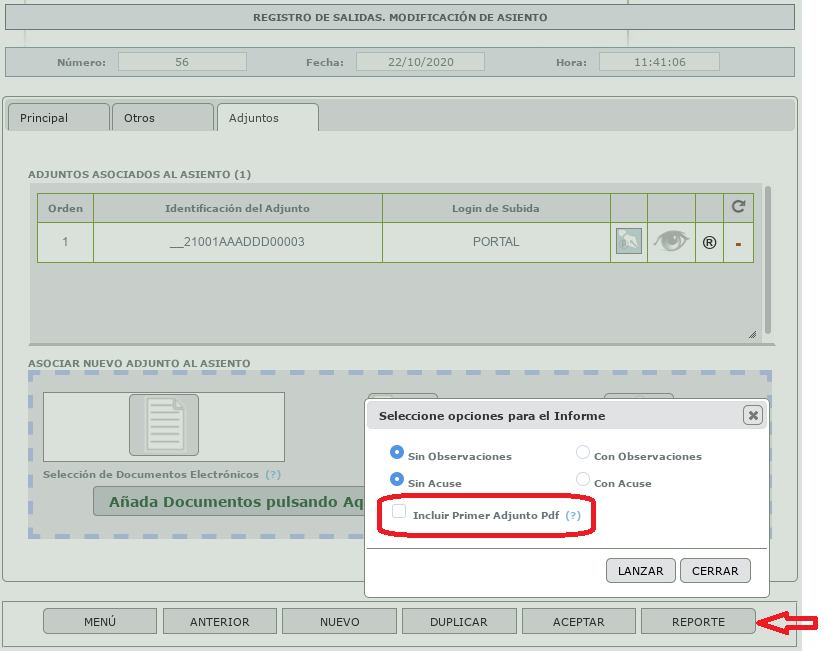Click Añada Documentos pulsando Aquí button
Screen dimensions: 826x651
(x=229, y=501)
